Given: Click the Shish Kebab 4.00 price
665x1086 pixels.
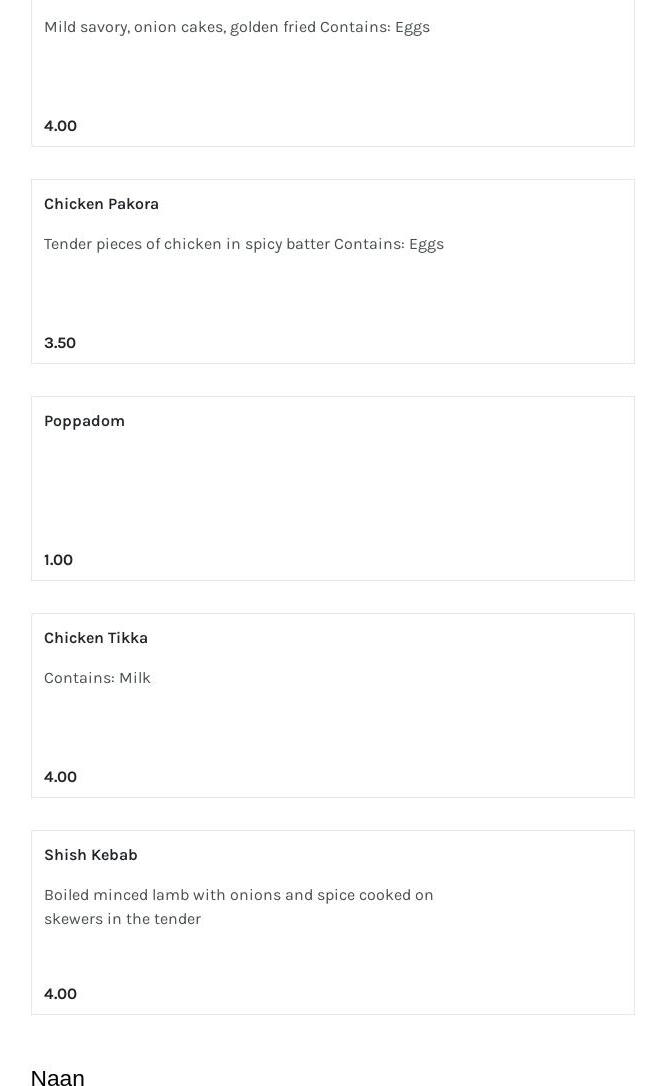Looking at the screenshot, I should (60, 994).
